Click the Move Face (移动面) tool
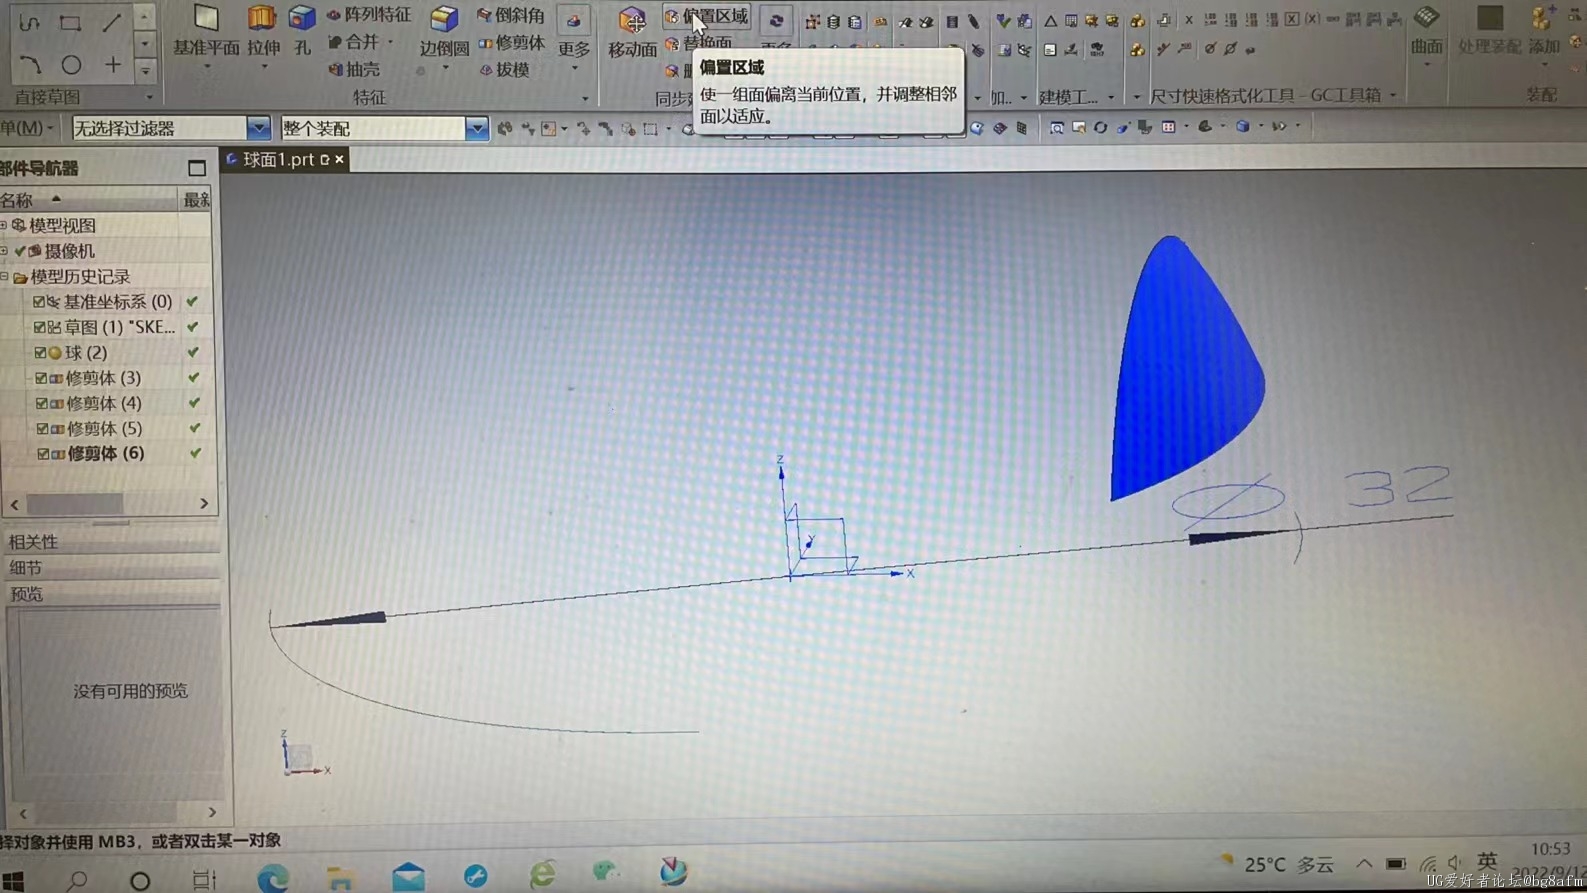This screenshot has width=1587, height=893. [632, 32]
